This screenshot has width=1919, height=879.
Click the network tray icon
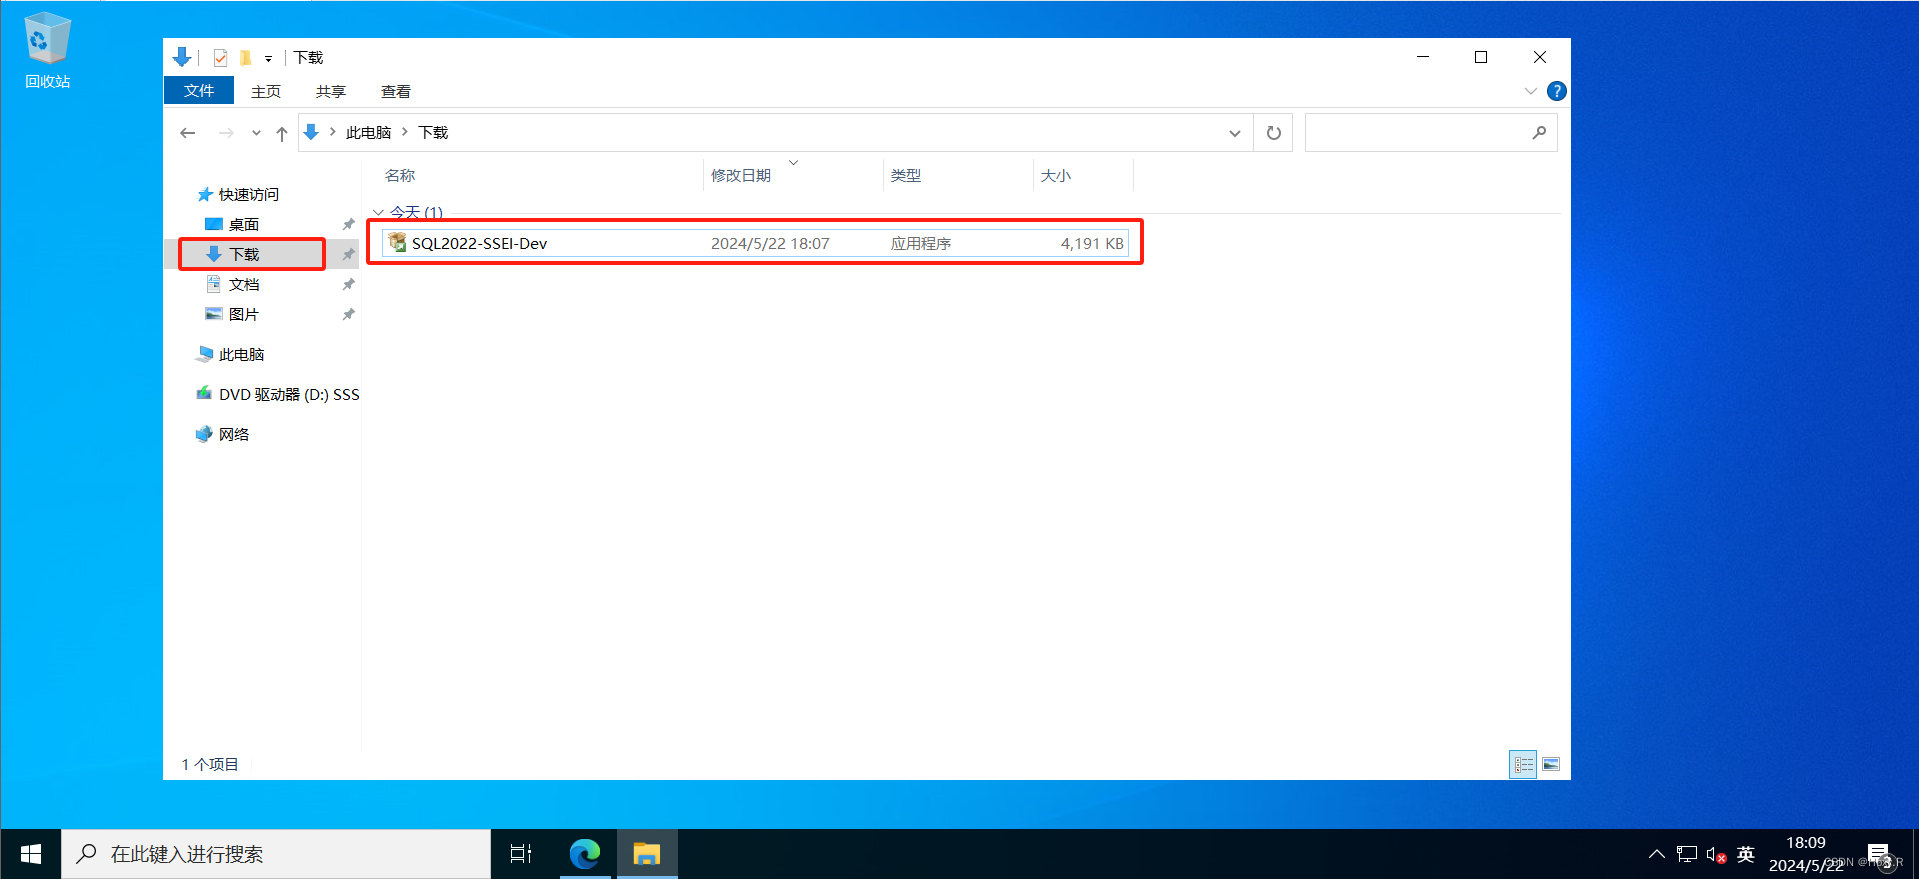coord(1687,854)
